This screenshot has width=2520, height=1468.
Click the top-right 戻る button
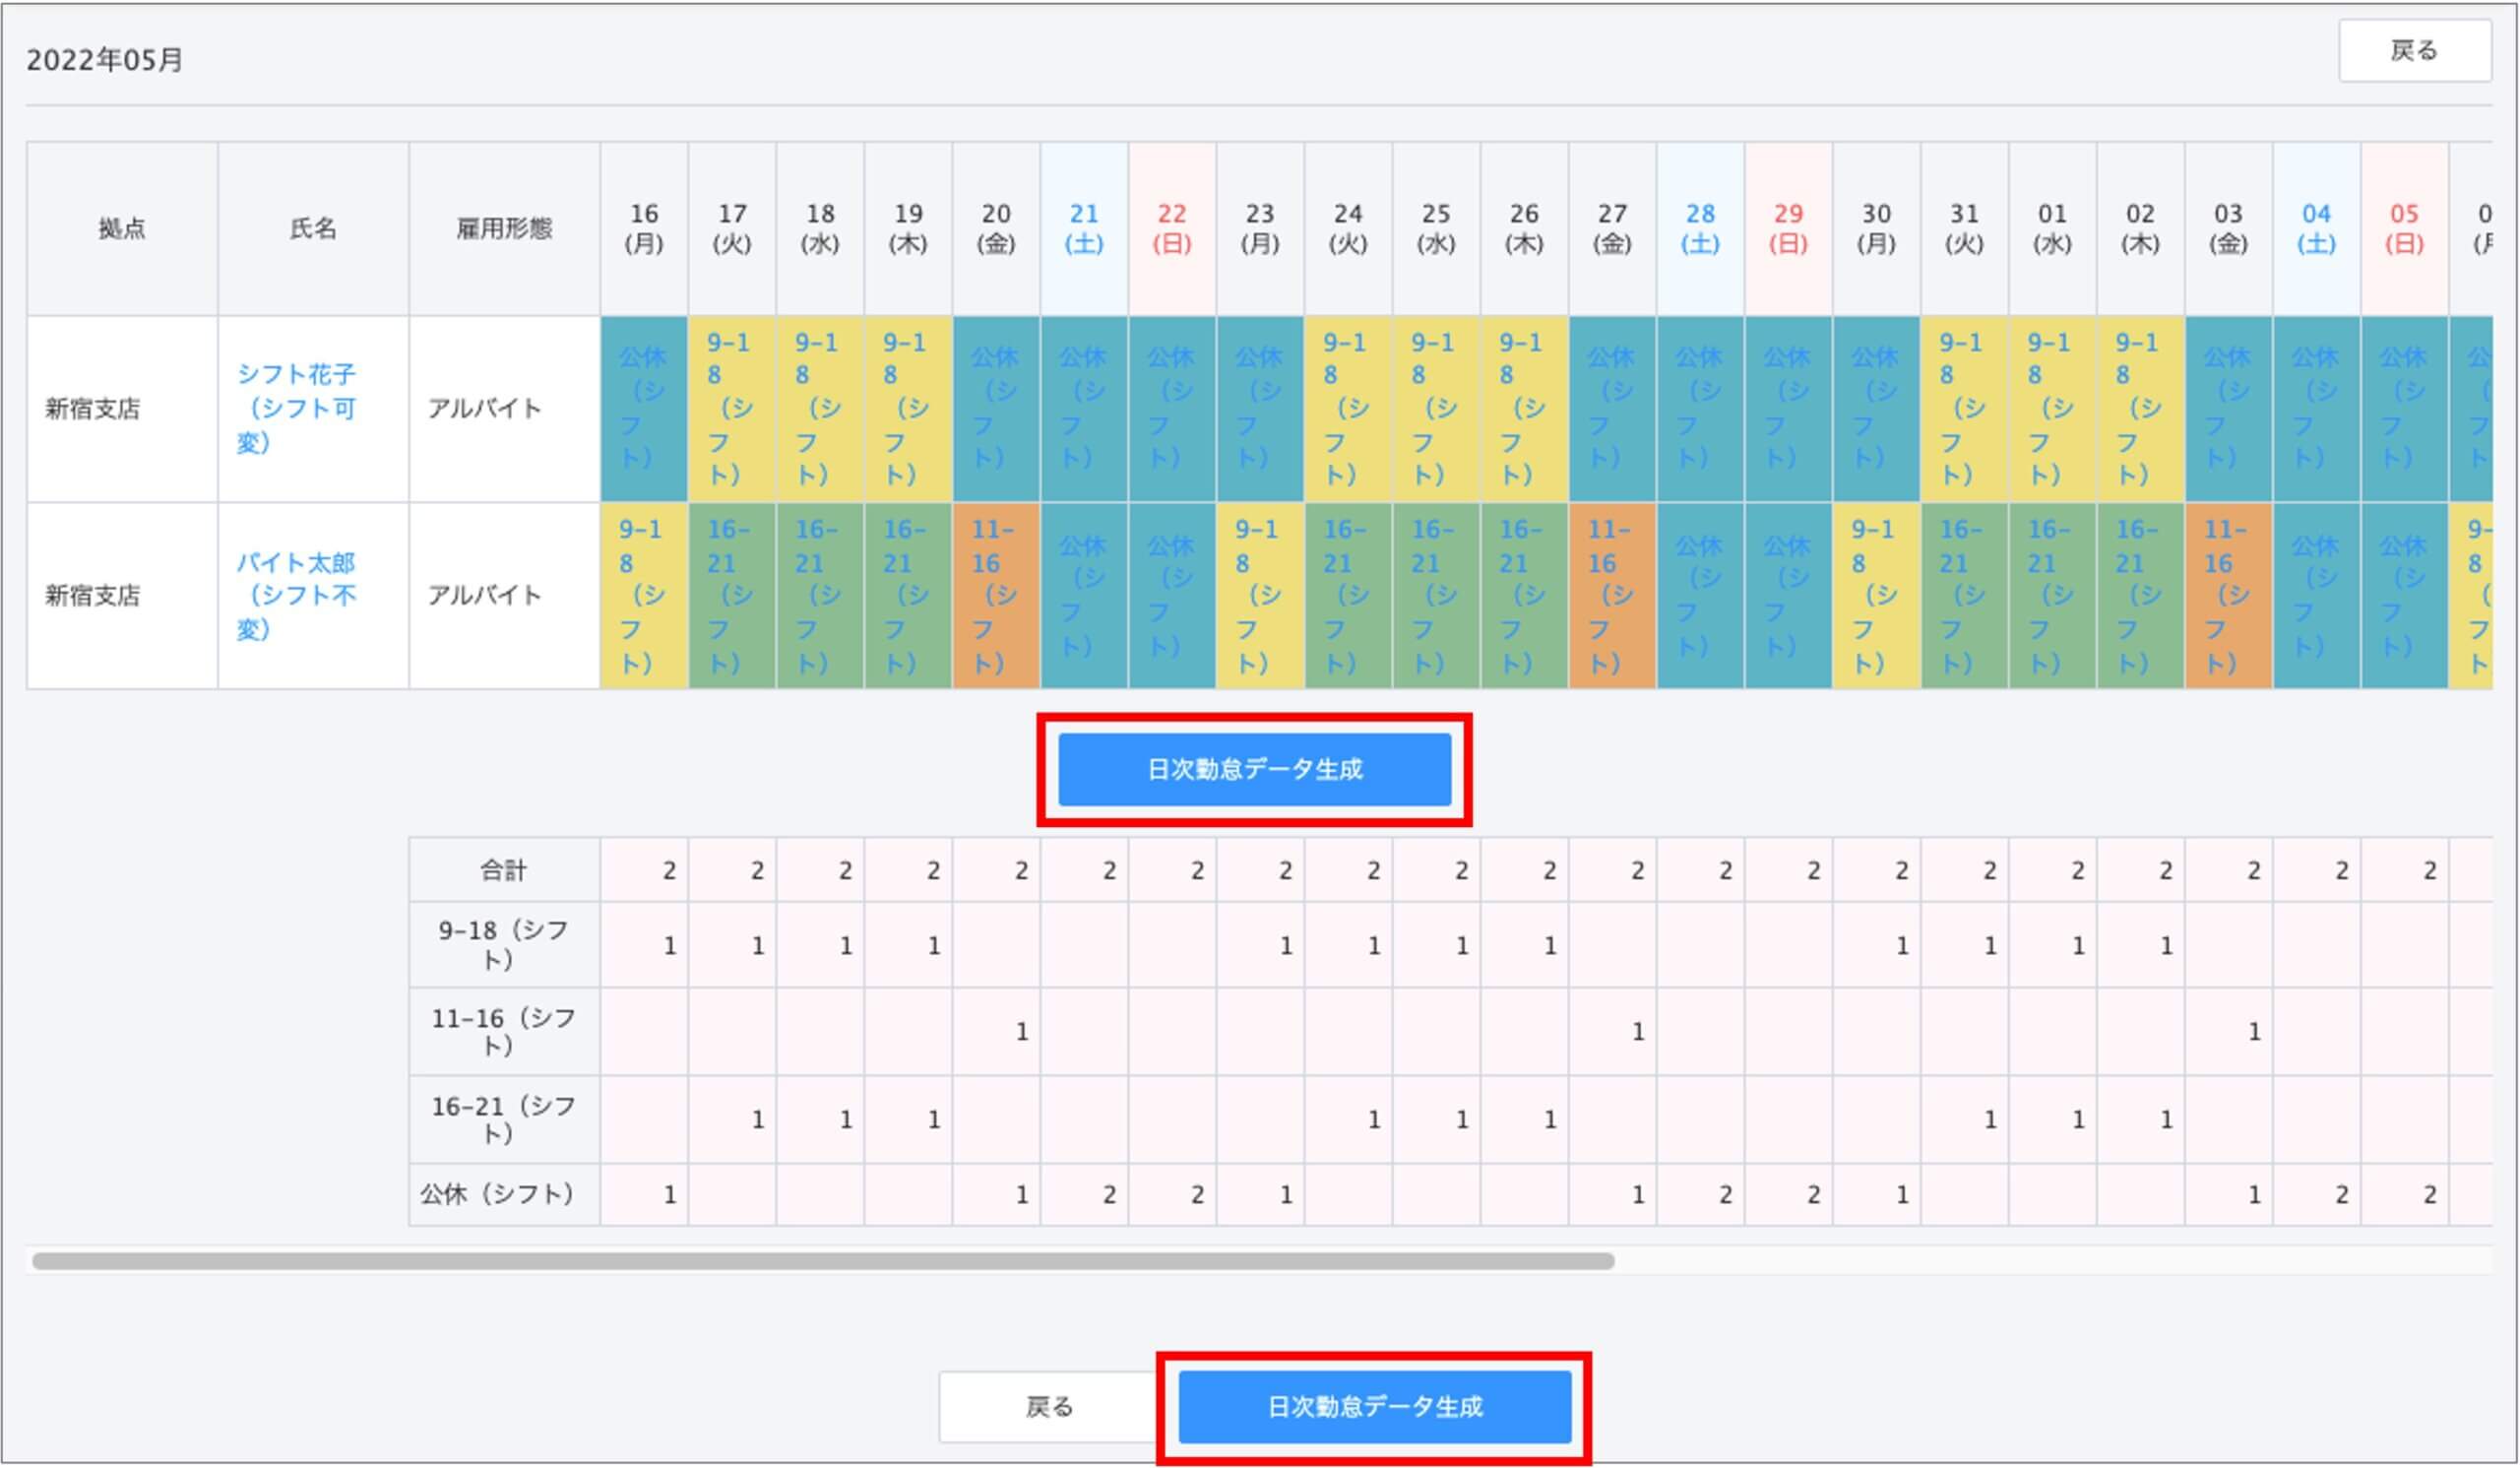[x=2413, y=50]
